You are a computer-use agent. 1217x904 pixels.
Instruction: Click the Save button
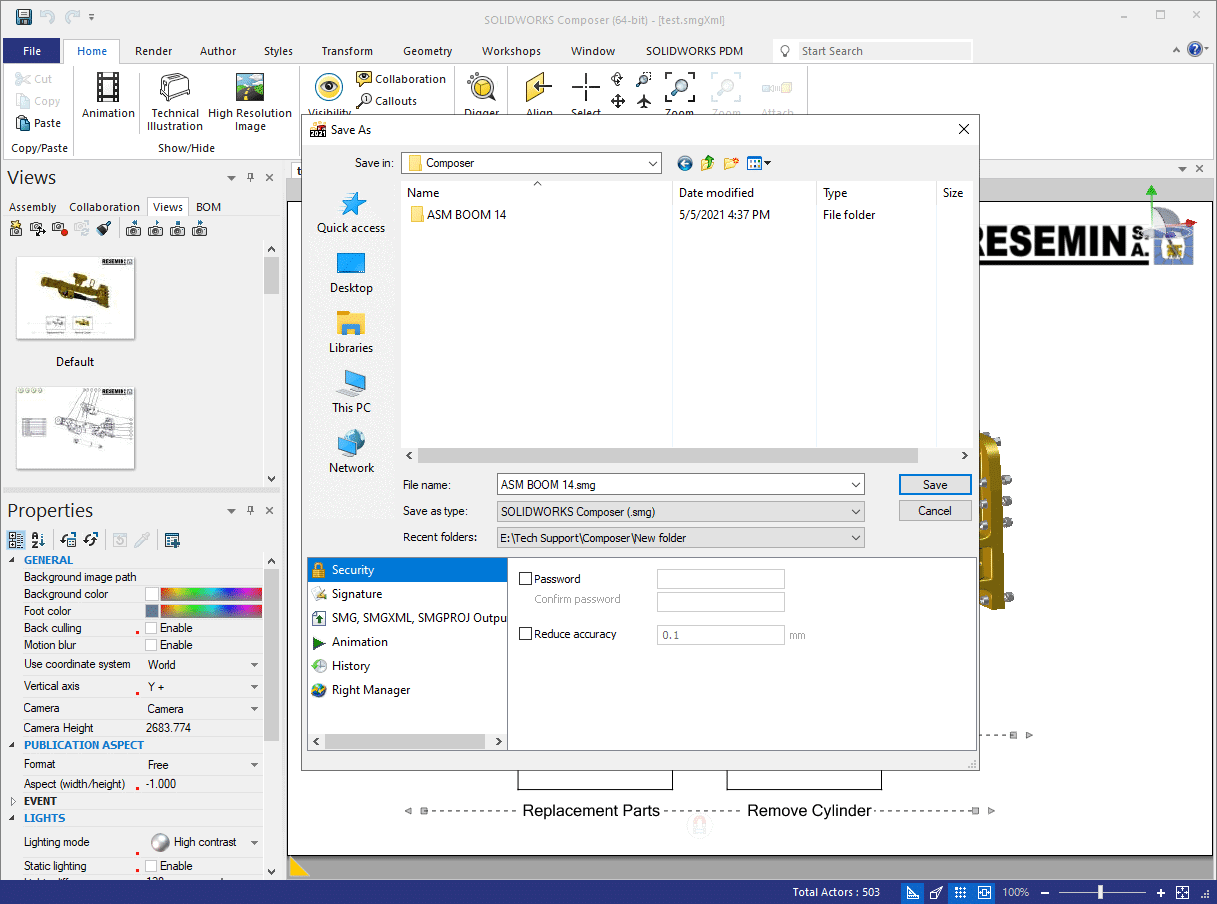(x=934, y=483)
